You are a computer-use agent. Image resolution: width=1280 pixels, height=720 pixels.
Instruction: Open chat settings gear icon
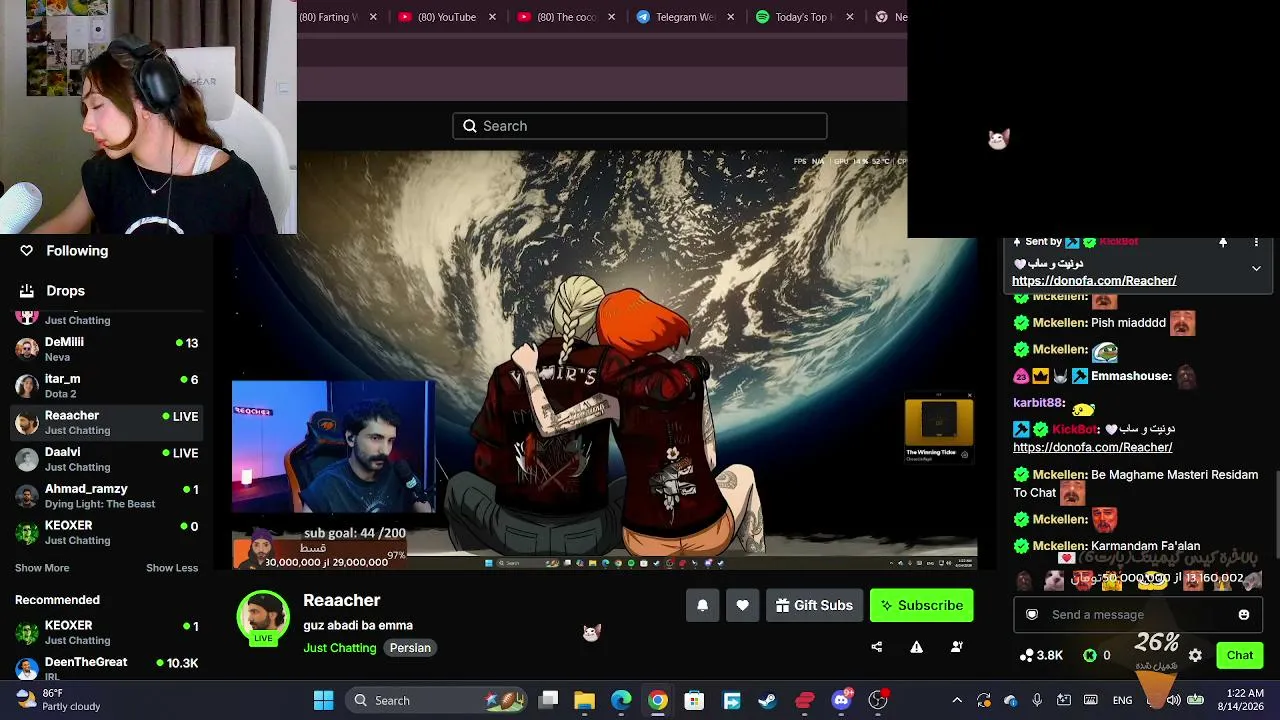point(1195,656)
